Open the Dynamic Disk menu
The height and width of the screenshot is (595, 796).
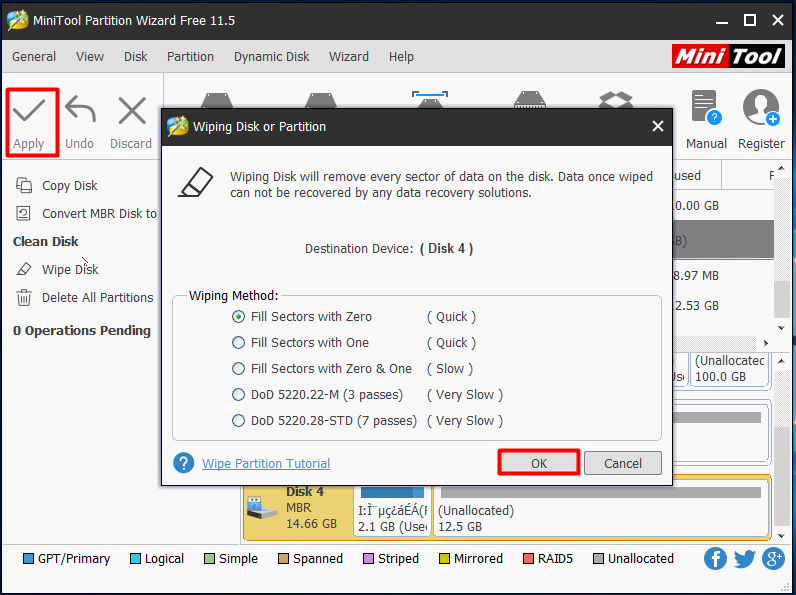[272, 56]
